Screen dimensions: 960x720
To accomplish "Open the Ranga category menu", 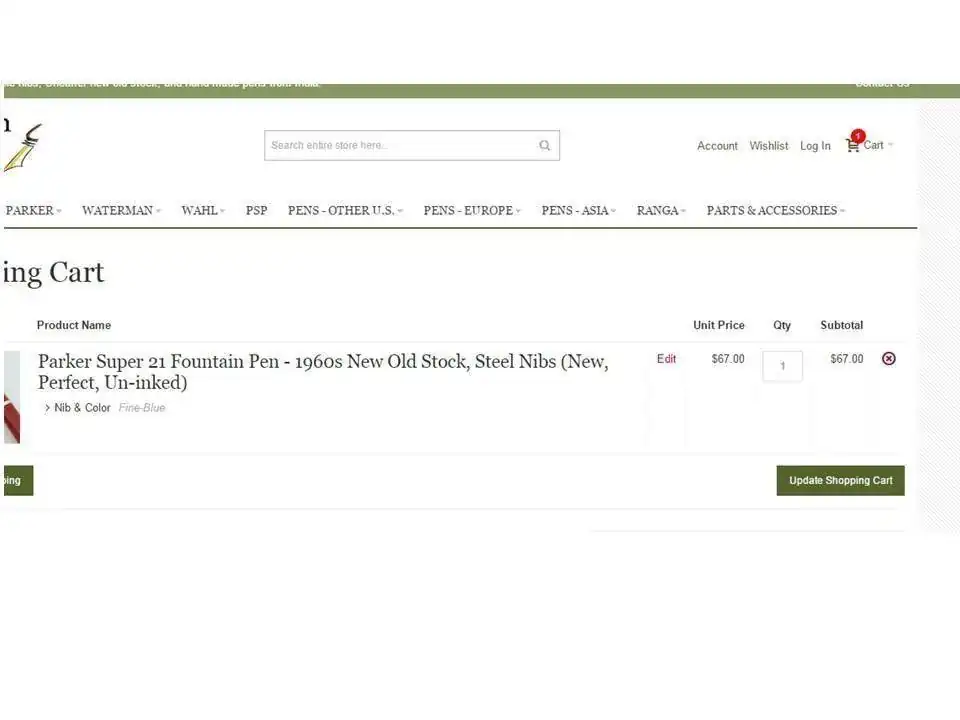I will (x=660, y=211).
